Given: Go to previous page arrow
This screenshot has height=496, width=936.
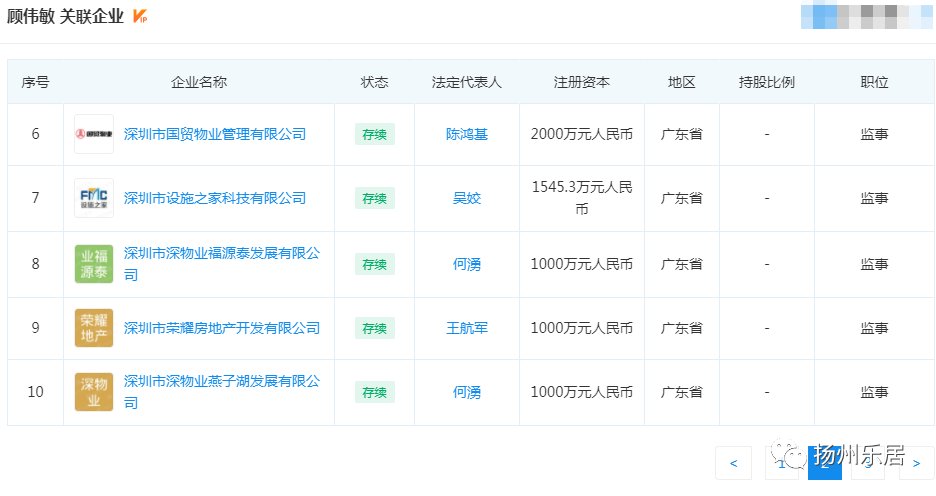Looking at the screenshot, I should click(x=734, y=463).
